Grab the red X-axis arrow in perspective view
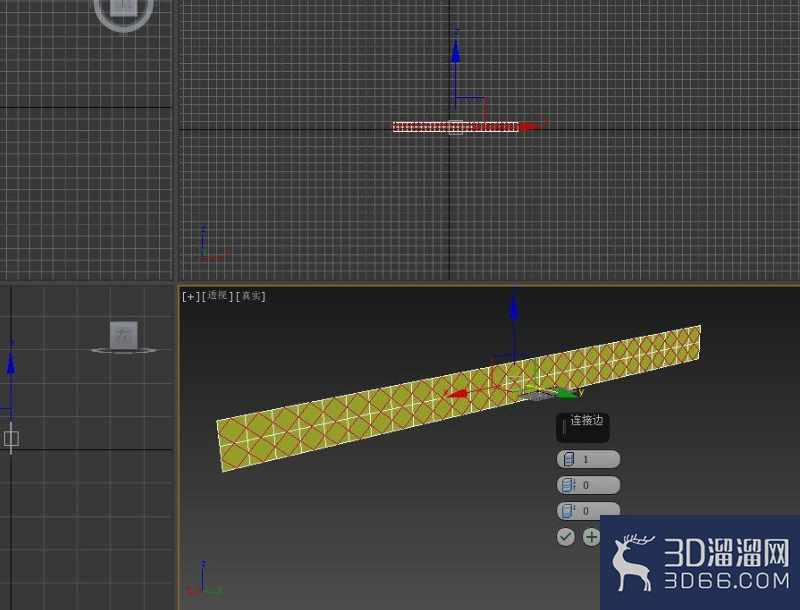The width and height of the screenshot is (800, 610). point(457,393)
